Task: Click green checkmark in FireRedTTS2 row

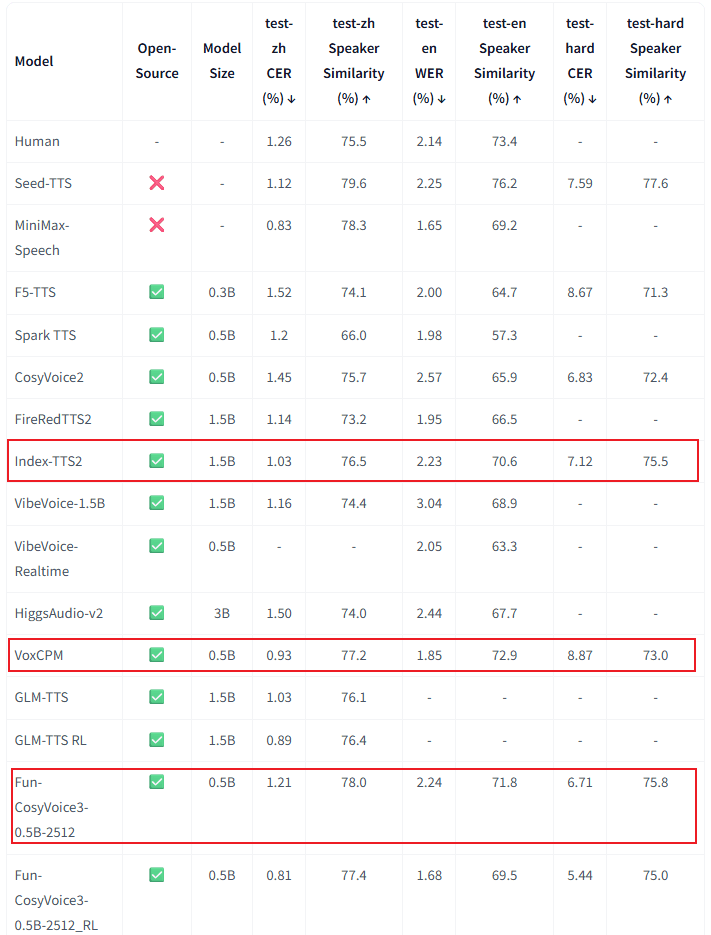Action: coord(156,419)
